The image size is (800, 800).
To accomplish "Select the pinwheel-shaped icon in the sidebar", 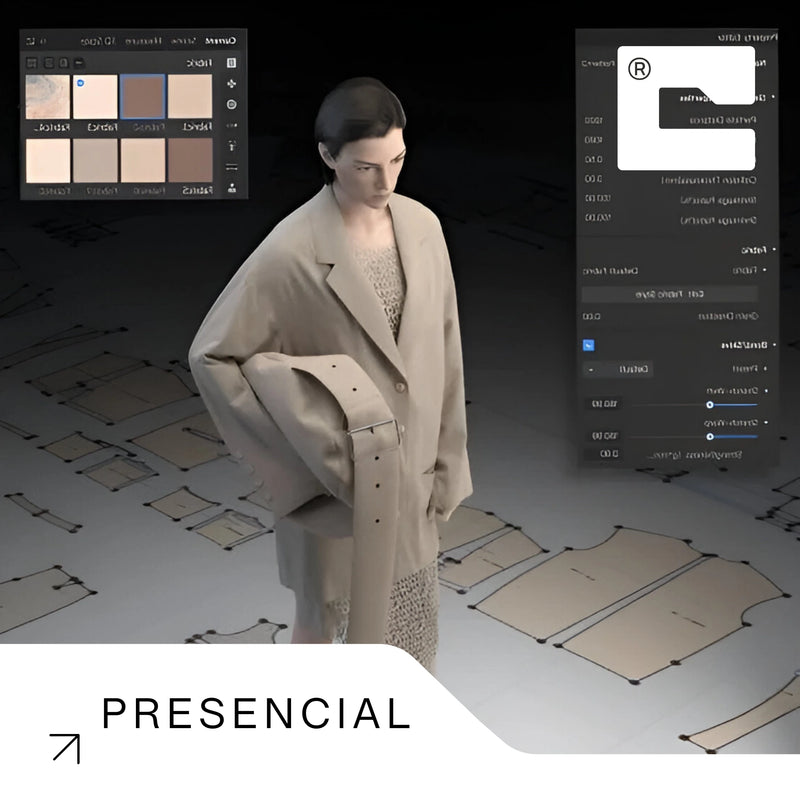I will coord(232,84).
